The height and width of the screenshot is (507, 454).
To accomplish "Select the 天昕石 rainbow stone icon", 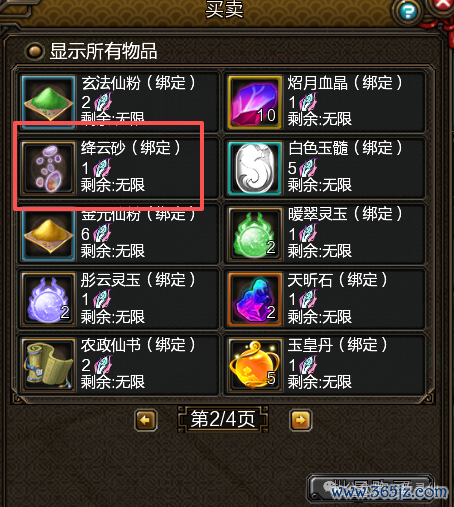I will (255, 299).
